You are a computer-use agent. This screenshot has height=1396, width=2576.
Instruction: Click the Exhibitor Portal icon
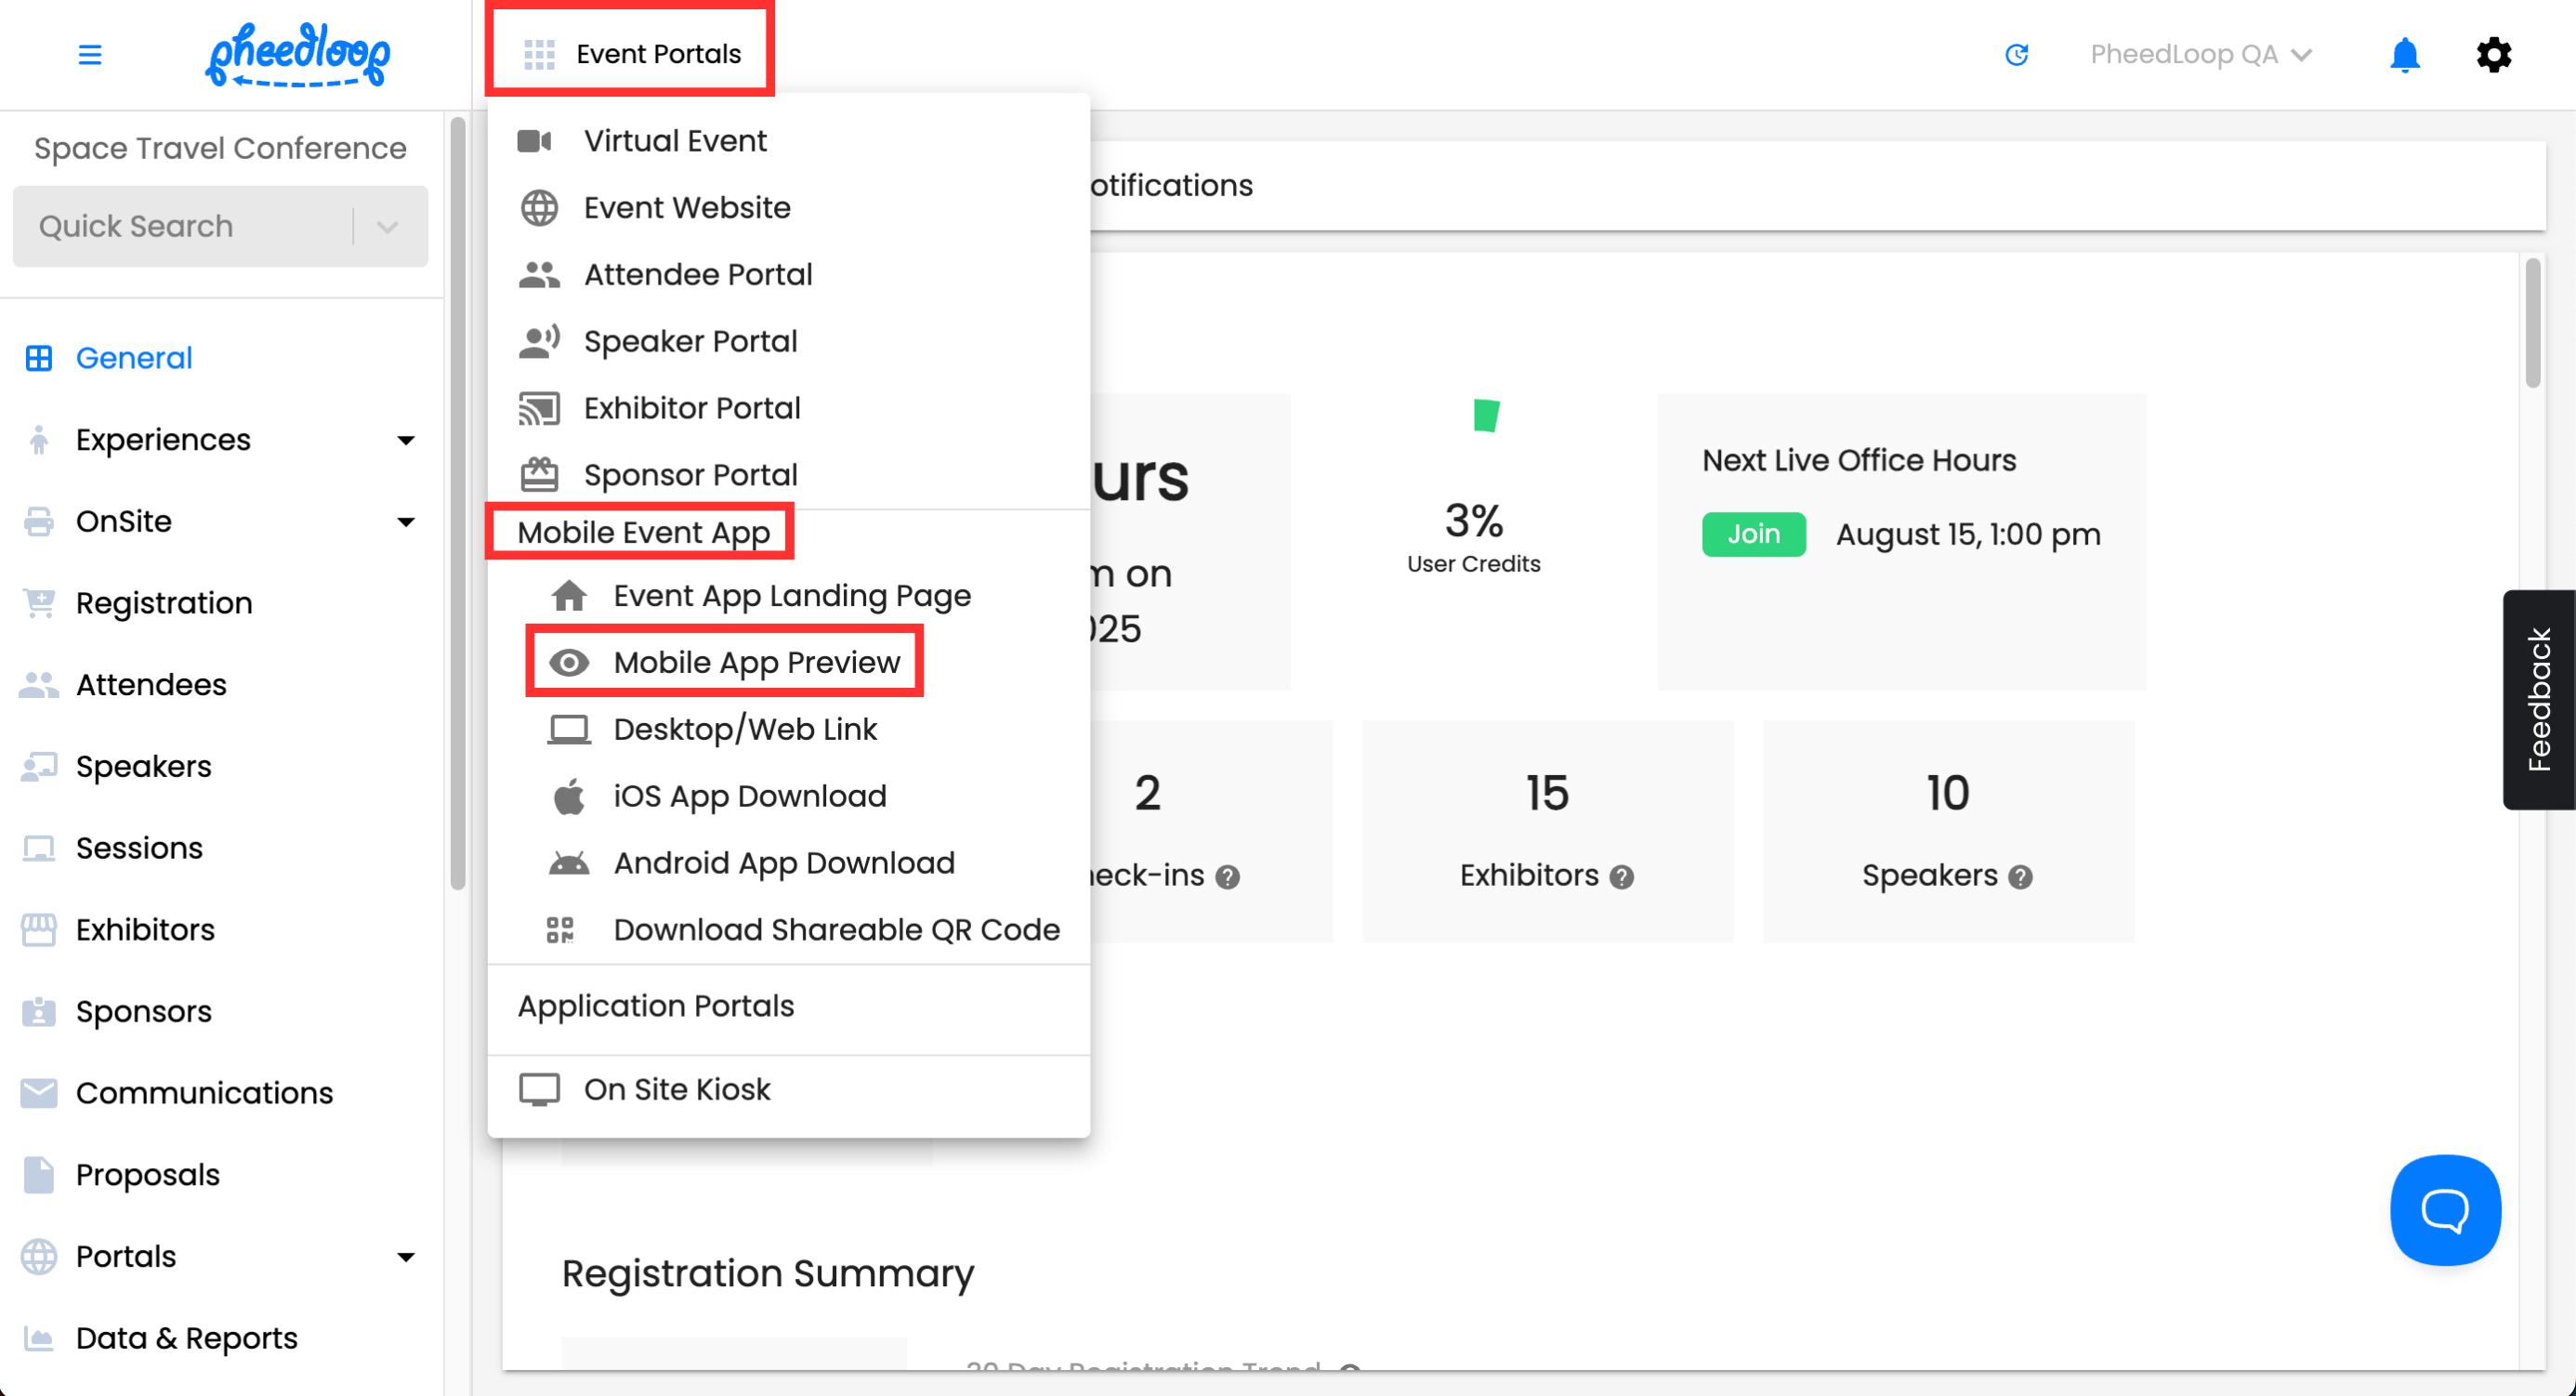[x=539, y=408]
